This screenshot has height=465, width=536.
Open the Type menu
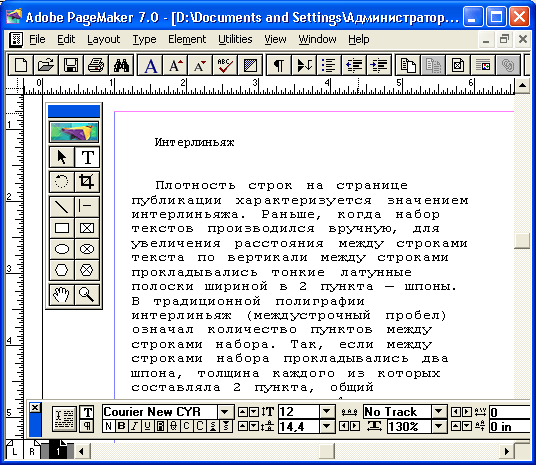[x=144, y=39]
